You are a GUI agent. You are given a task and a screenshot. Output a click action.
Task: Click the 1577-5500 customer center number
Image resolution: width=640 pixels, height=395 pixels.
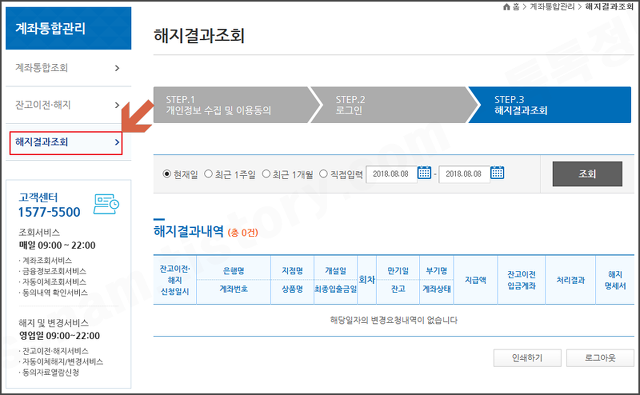(x=49, y=212)
